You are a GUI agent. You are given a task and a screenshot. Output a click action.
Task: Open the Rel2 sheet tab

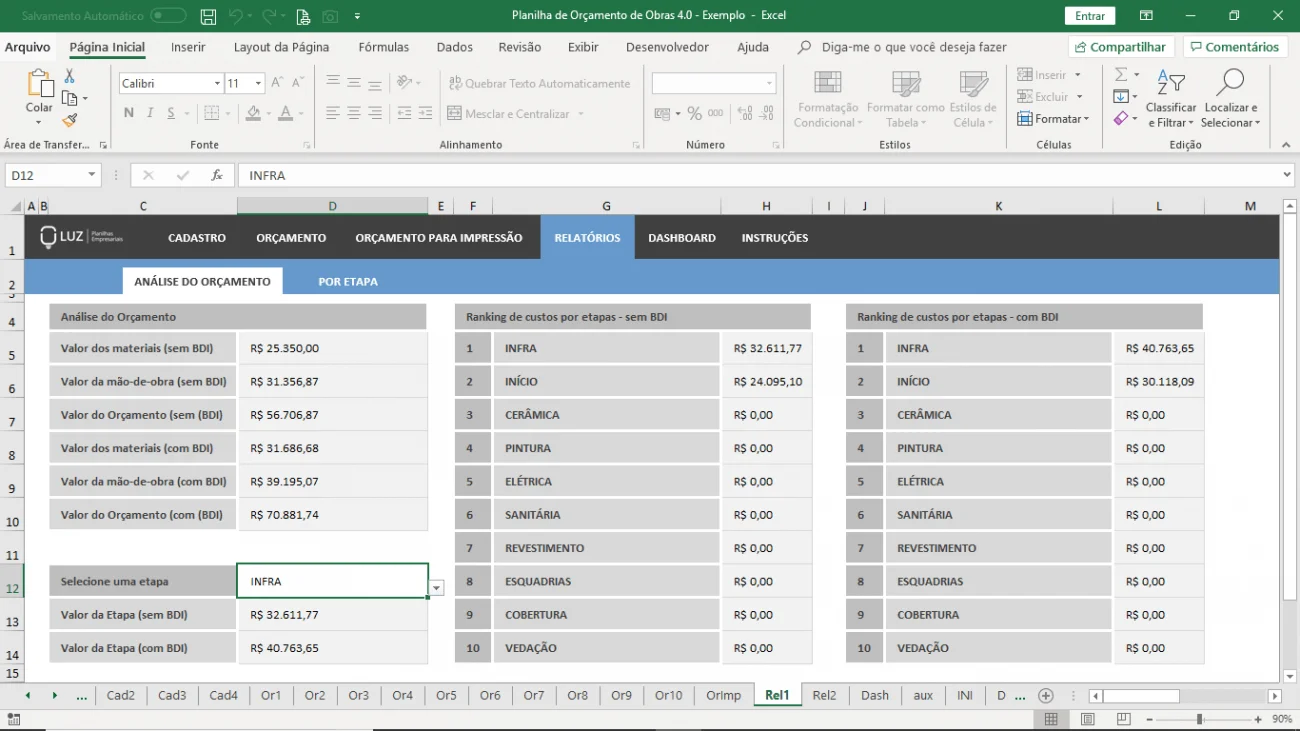click(824, 695)
